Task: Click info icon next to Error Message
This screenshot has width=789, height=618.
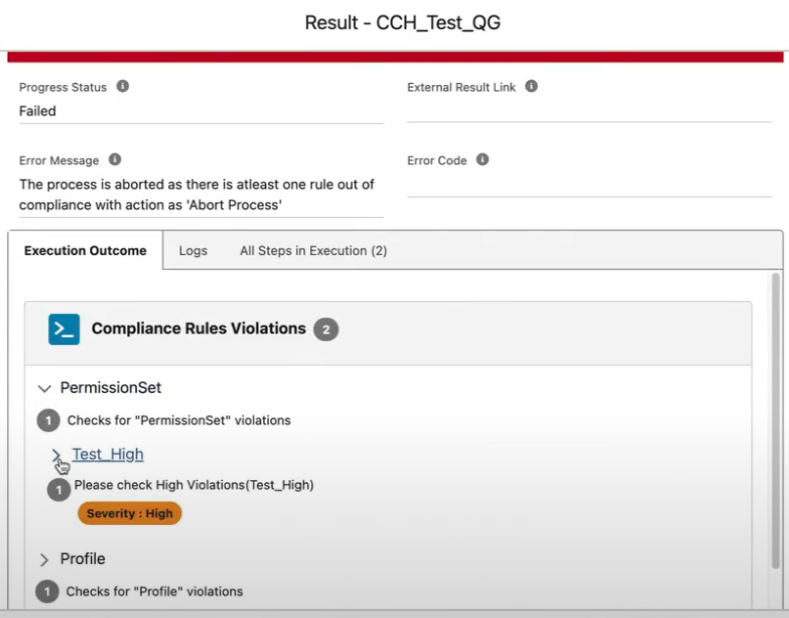Action: [x=115, y=160]
